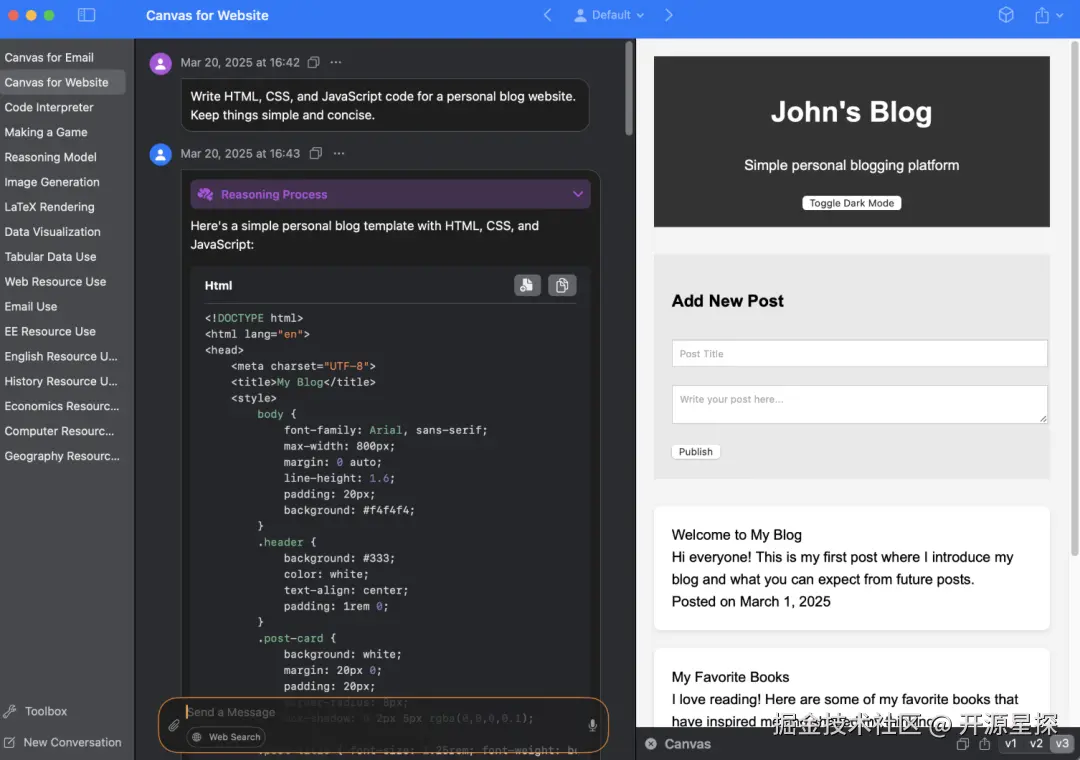This screenshot has height=760, width=1080.
Task: Open the Toolbox
Action: tap(36, 711)
